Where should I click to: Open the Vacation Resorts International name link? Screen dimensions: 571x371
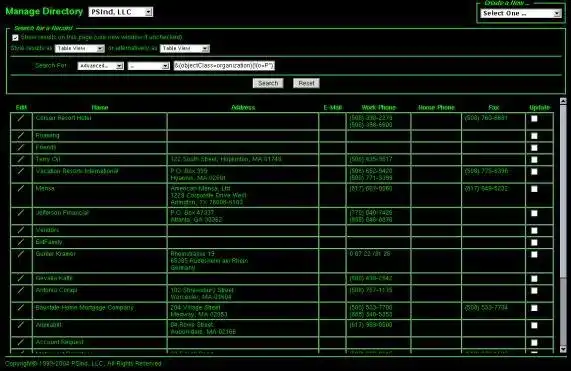(x=77, y=171)
